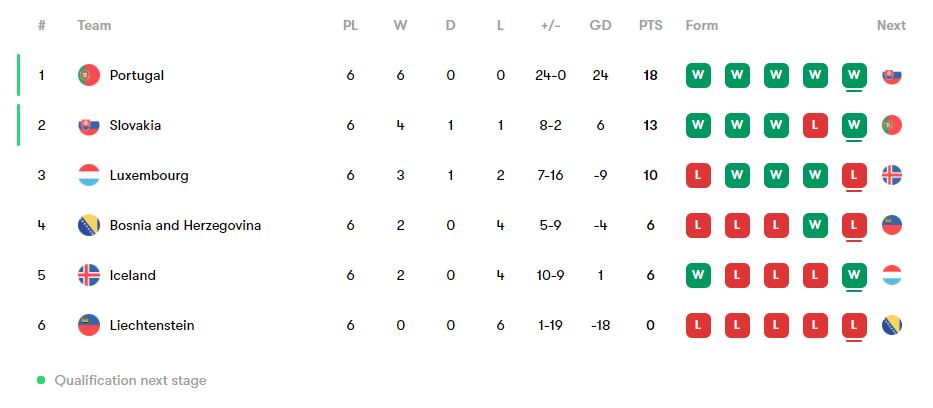933x408 pixels.
Task: Select Slovakia's red L form badge
Action: (x=815, y=125)
